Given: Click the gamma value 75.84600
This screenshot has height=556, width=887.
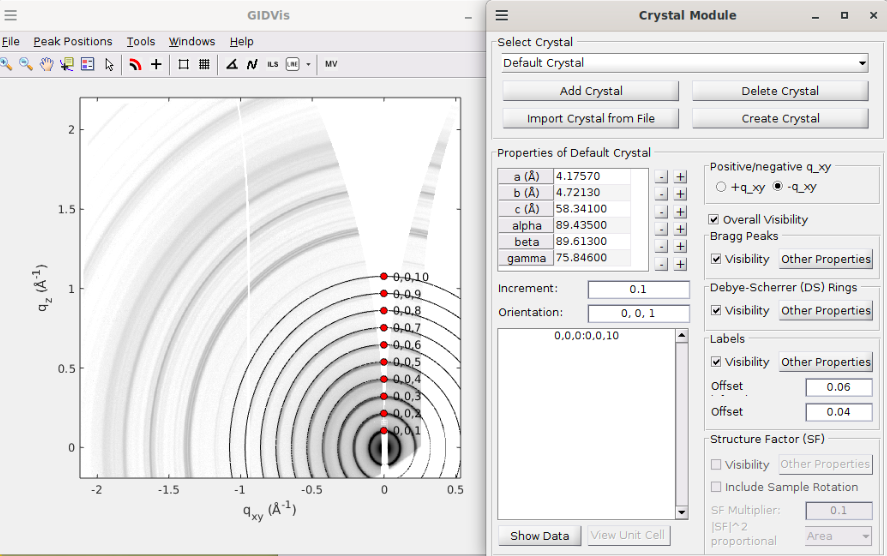Looking at the screenshot, I should (x=592, y=257).
